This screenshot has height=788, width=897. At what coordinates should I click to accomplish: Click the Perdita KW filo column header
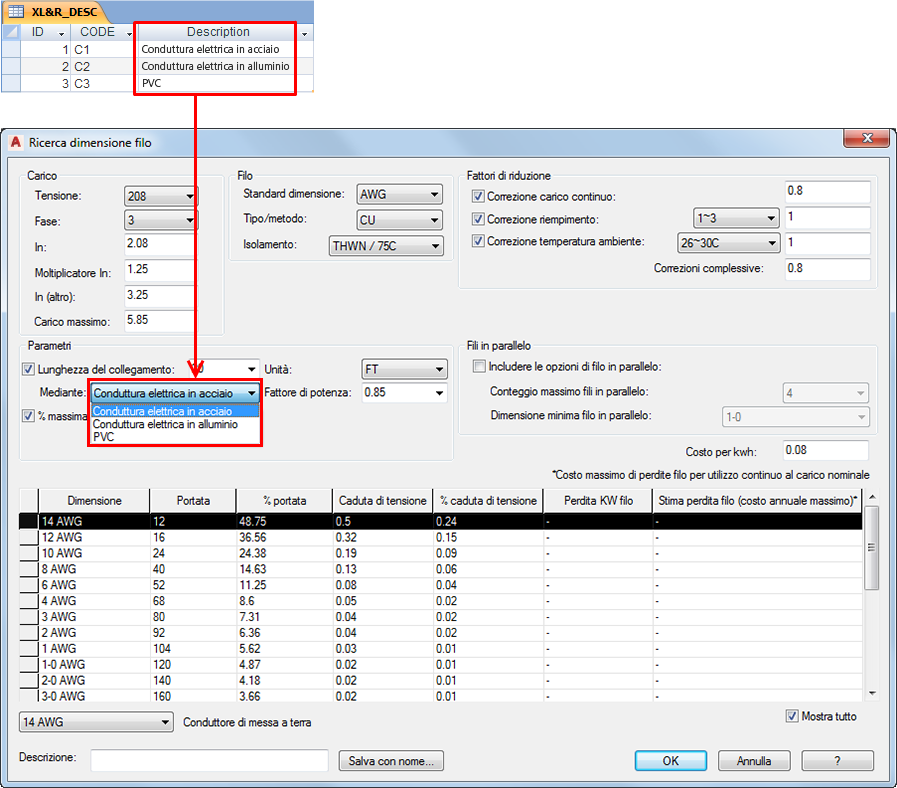pos(598,501)
